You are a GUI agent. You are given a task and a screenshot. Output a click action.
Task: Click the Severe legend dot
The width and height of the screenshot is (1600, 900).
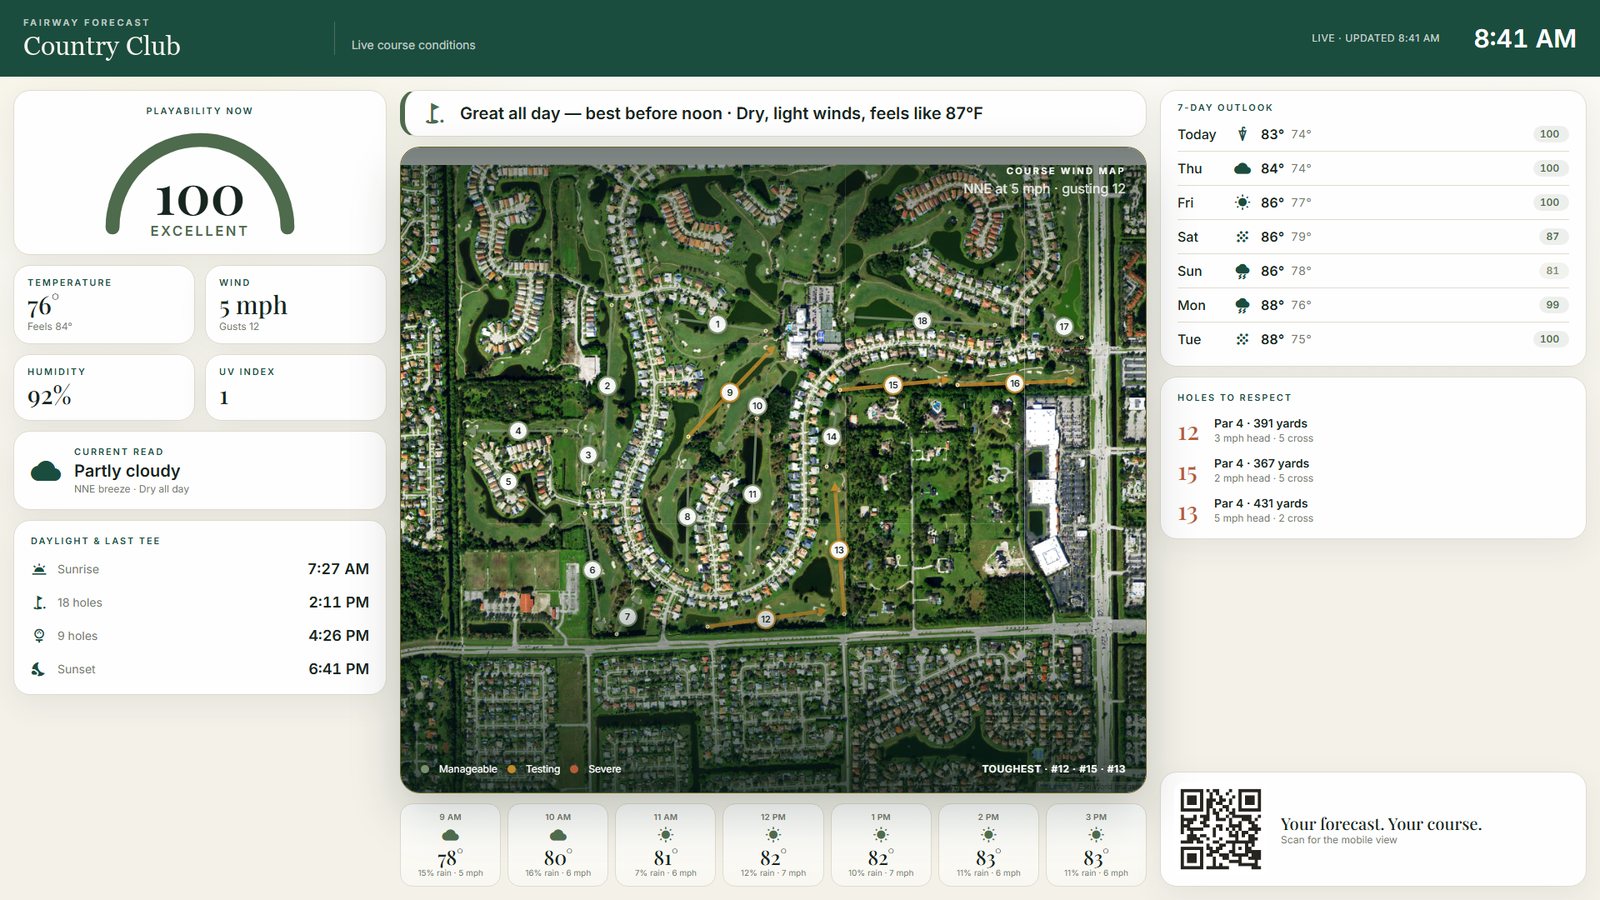tap(574, 769)
